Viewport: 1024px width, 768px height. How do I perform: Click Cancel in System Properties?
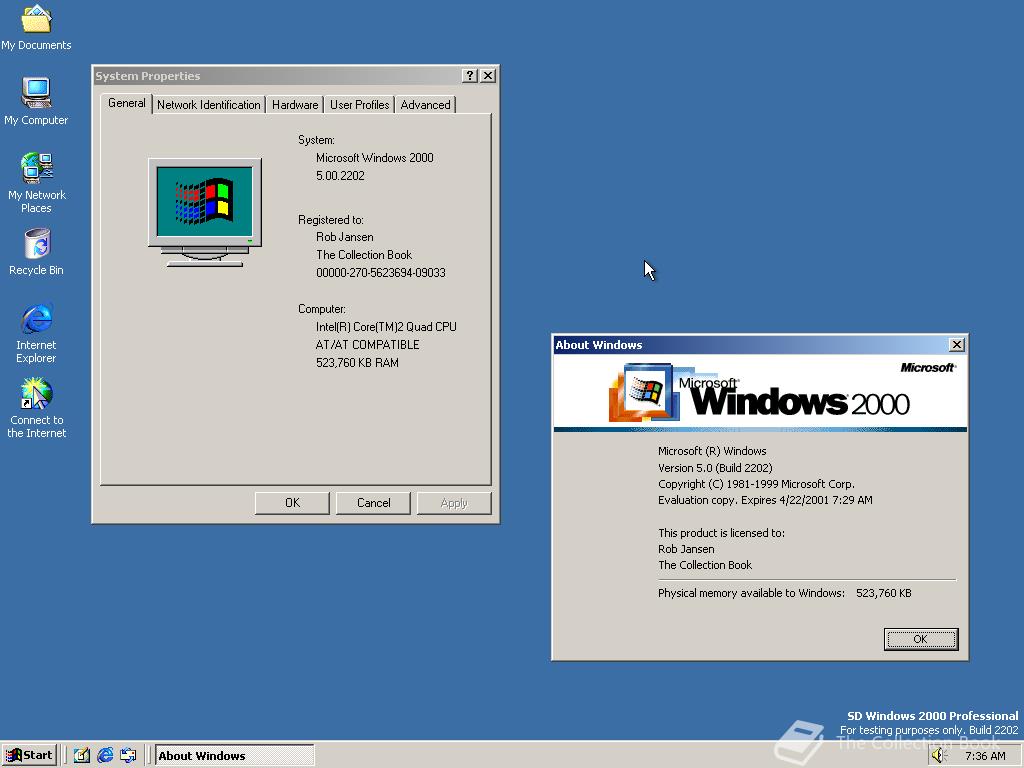(373, 503)
